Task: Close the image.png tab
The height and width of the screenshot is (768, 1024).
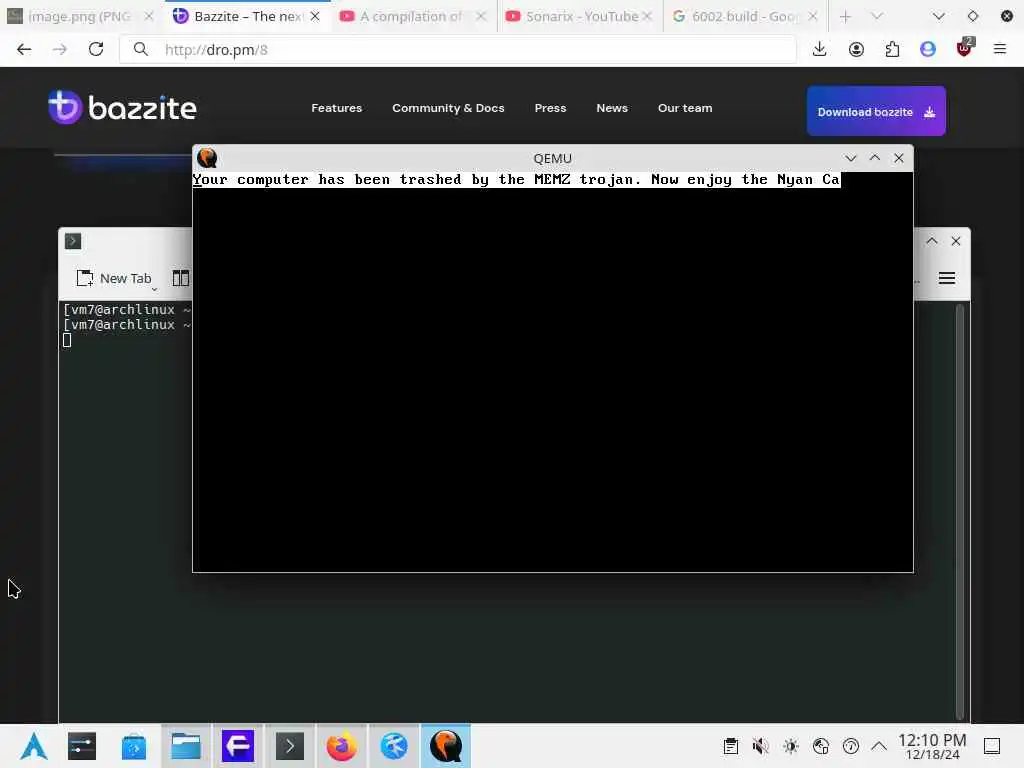Action: pos(149,16)
